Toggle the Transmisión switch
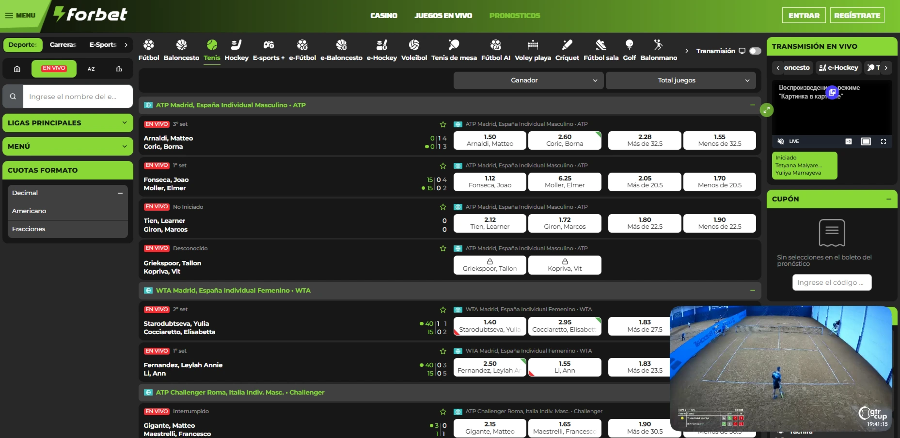The height and width of the screenshot is (438, 900). (755, 51)
